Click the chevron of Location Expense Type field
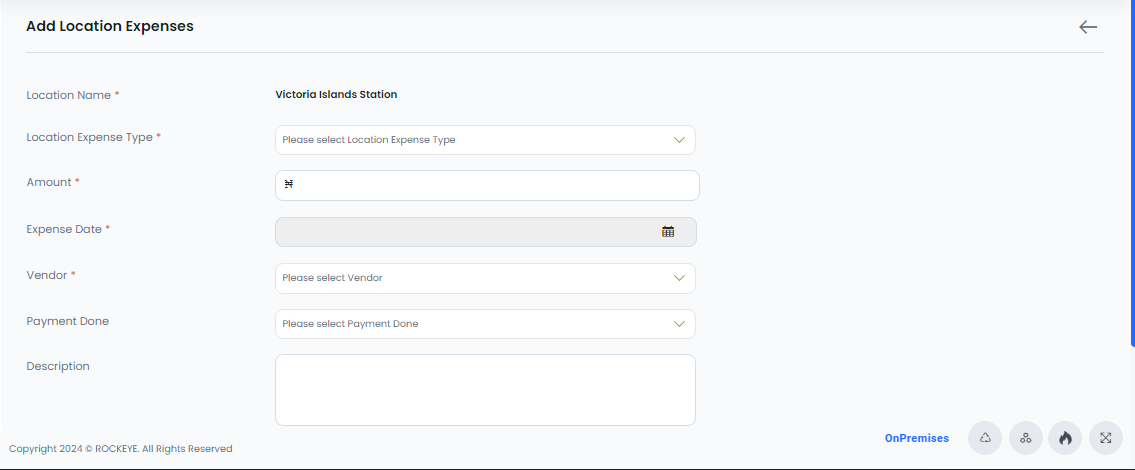 (679, 140)
